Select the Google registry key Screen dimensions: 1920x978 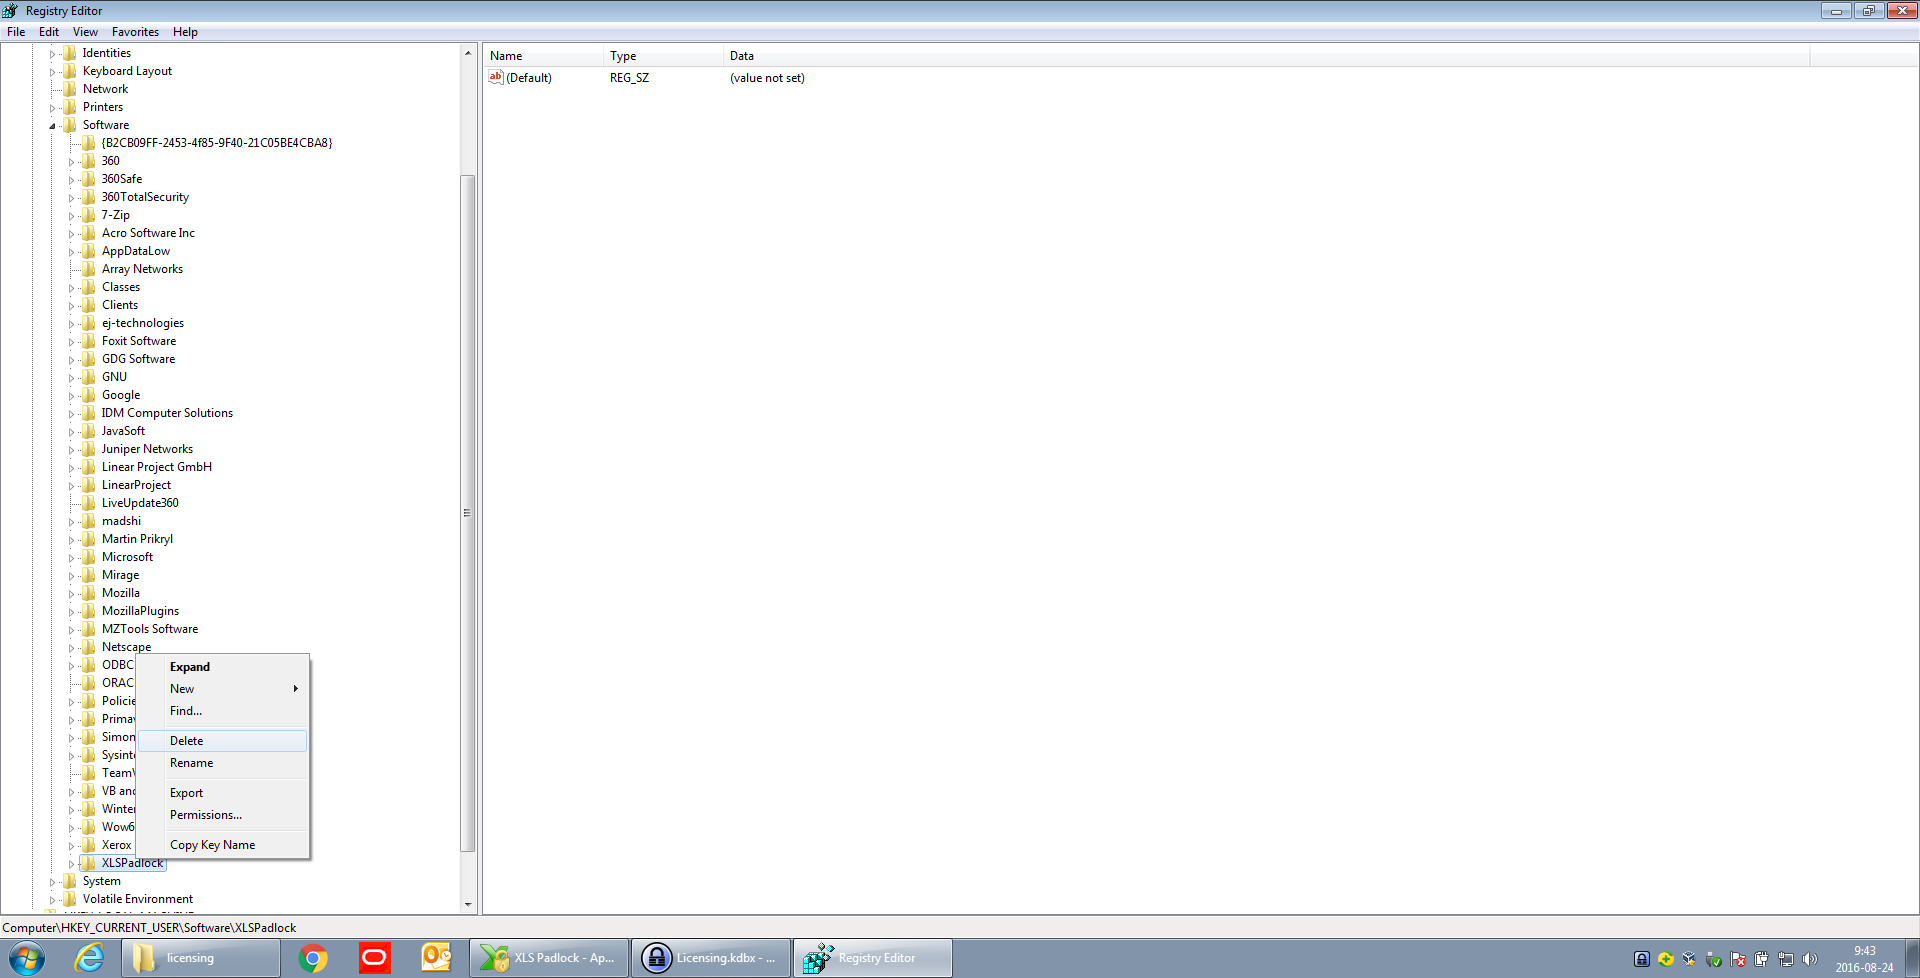point(121,395)
